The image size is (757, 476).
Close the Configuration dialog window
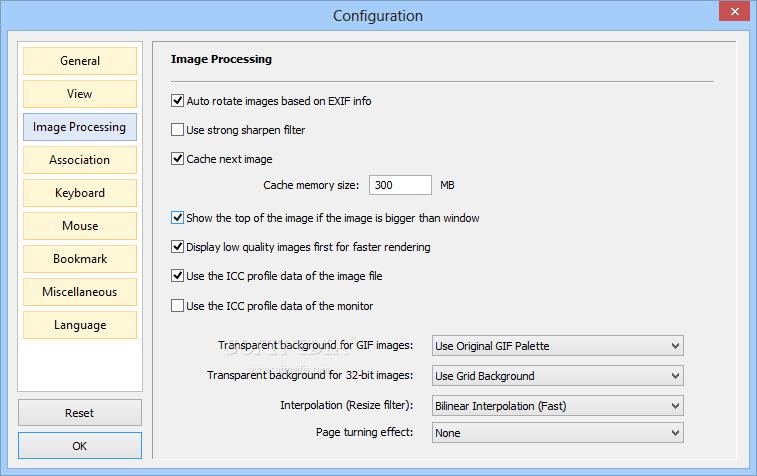734,12
